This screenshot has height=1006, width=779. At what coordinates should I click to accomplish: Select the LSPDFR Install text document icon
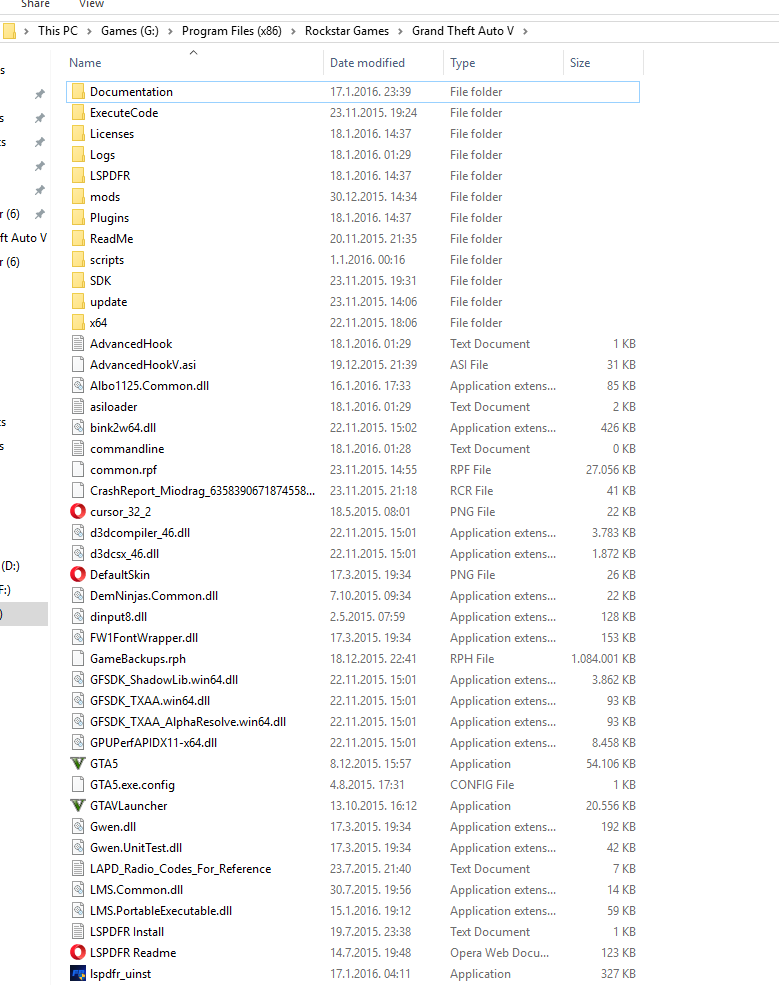(x=78, y=932)
